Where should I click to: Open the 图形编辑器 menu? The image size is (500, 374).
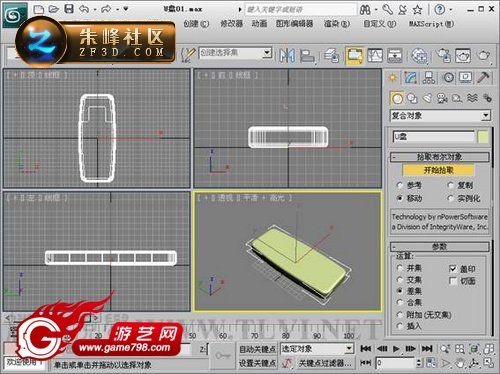(x=295, y=24)
